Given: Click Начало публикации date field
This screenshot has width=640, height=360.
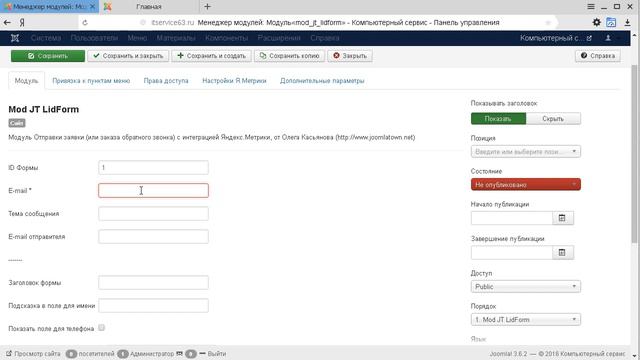Looking at the screenshot, I should point(512,218).
